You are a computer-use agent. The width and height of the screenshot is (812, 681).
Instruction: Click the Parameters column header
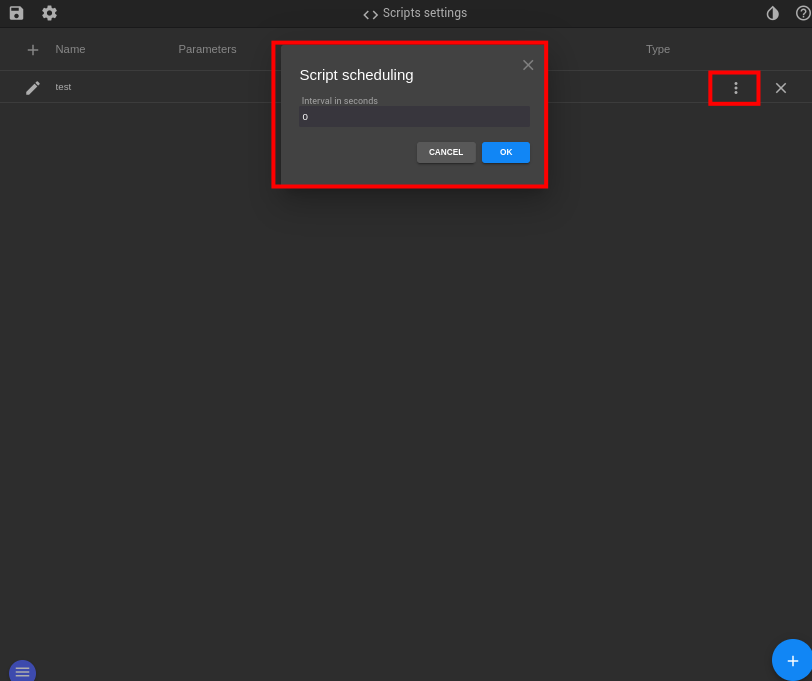[x=207, y=49]
